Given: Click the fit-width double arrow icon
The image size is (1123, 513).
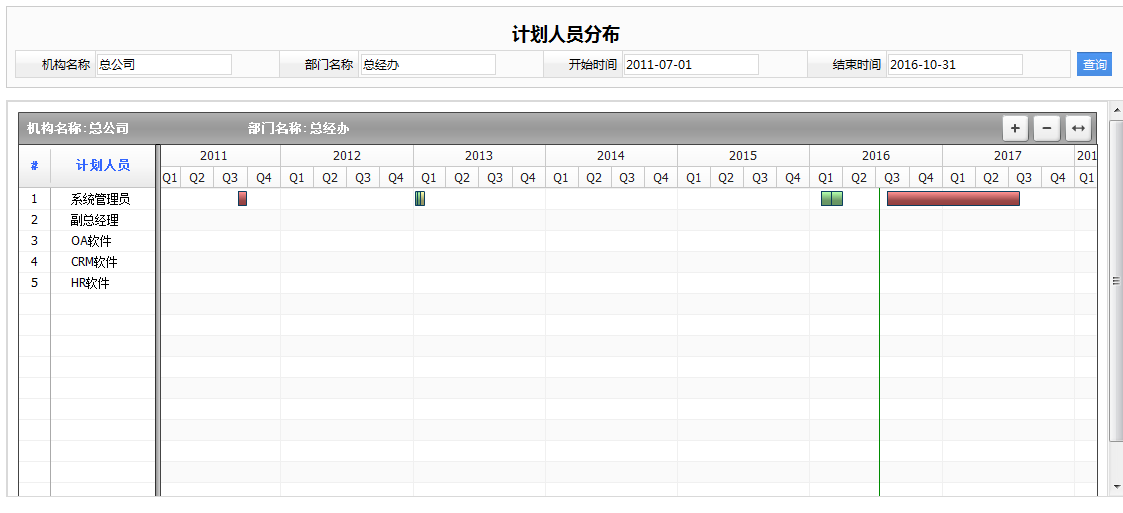Looking at the screenshot, I should (1078, 128).
